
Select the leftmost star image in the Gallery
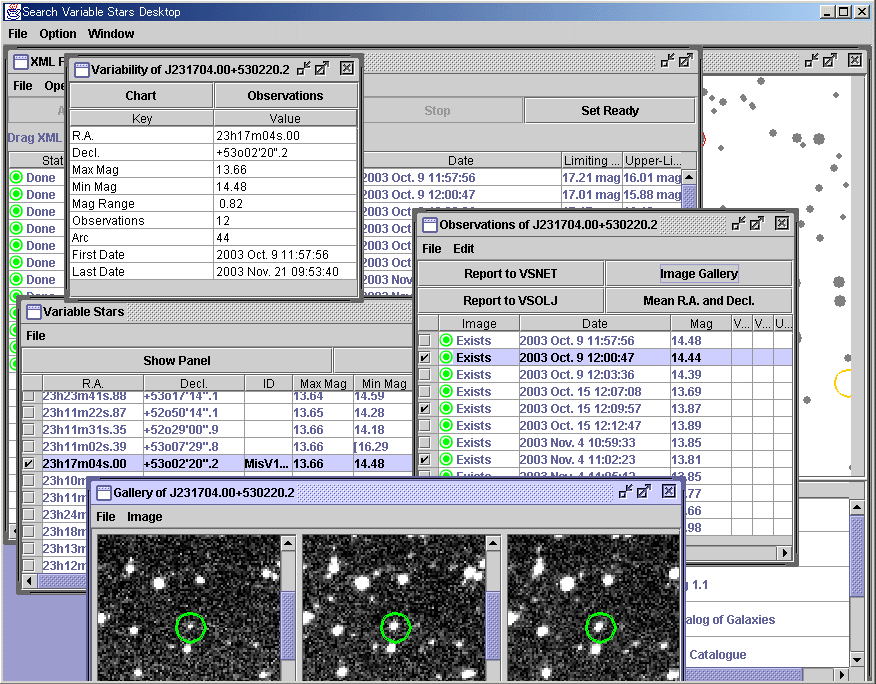[189, 607]
